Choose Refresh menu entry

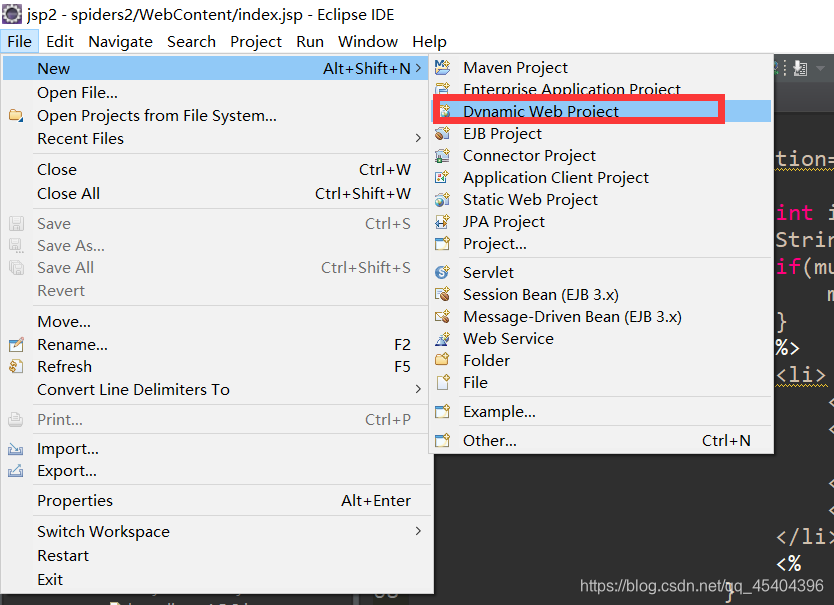217,366
